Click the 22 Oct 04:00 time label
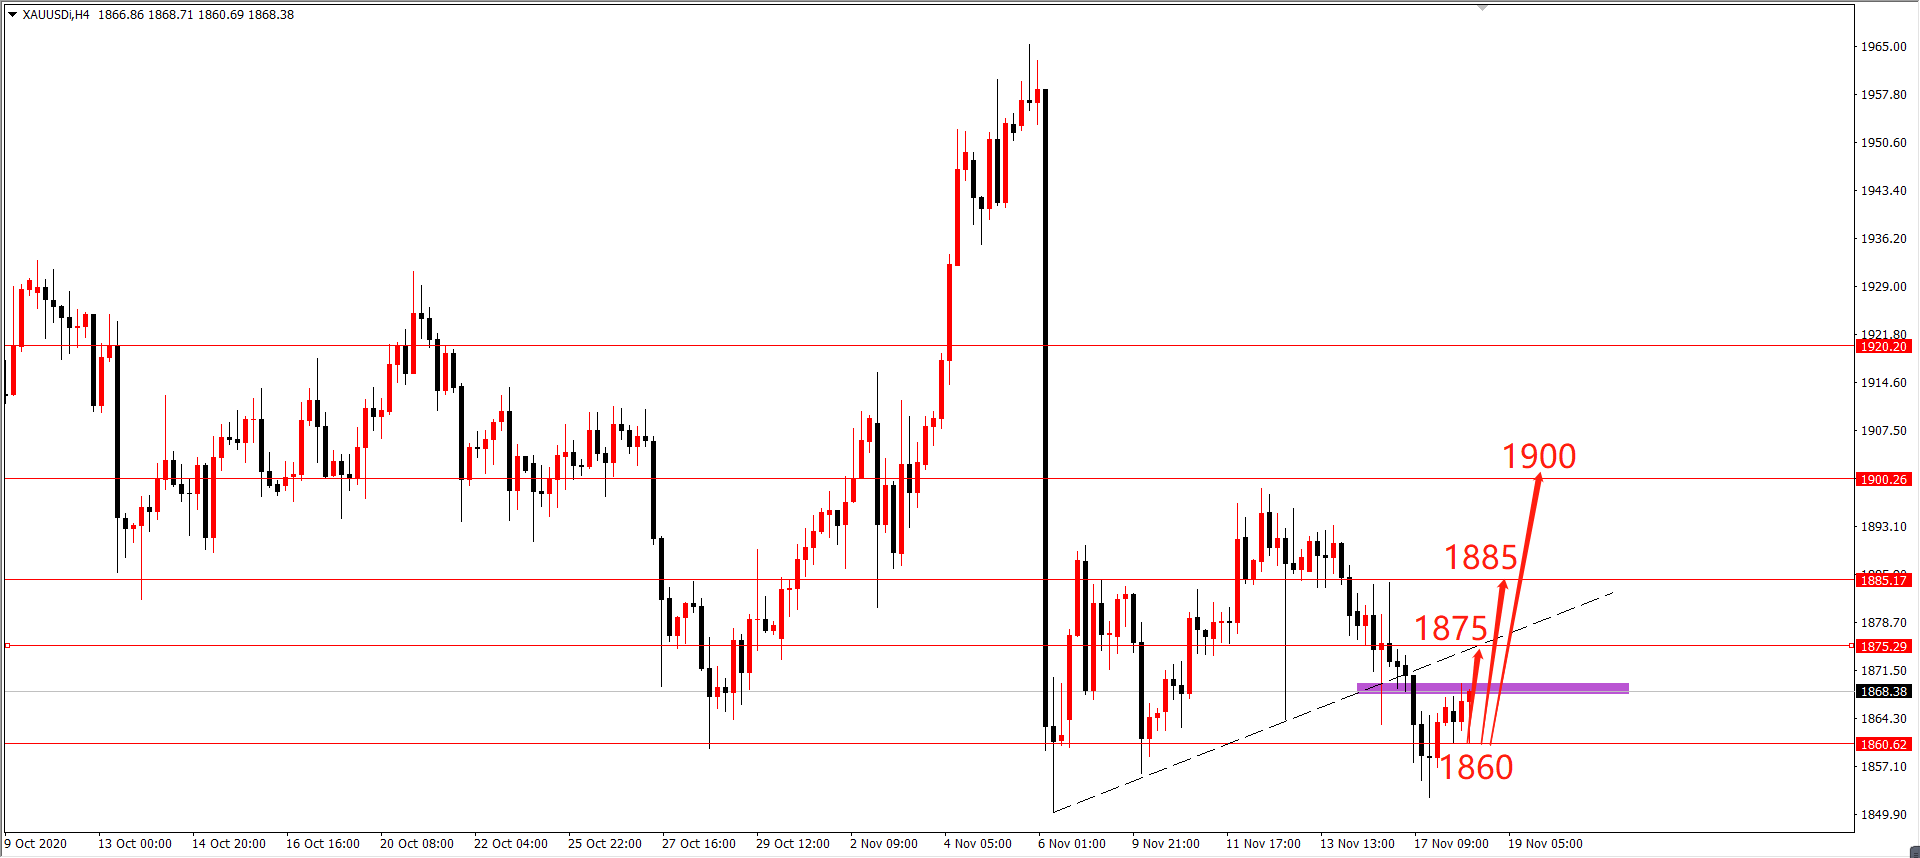 (x=511, y=844)
